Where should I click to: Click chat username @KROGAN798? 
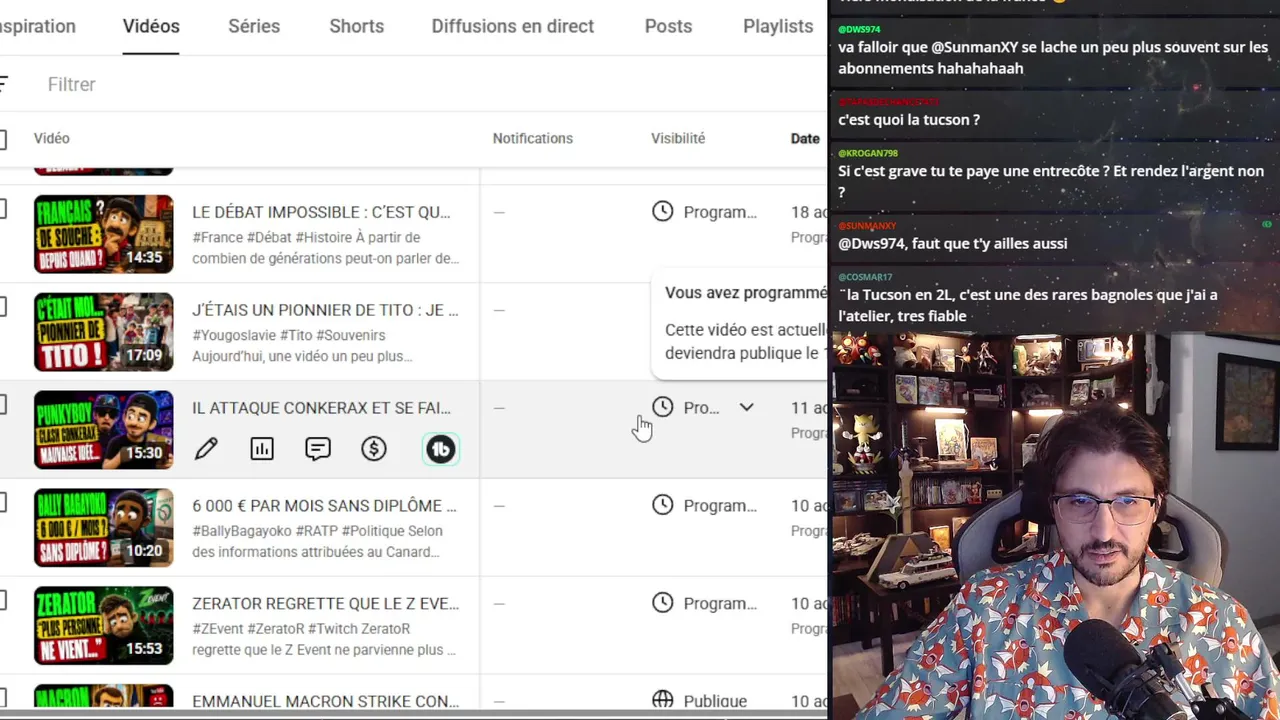(868, 153)
